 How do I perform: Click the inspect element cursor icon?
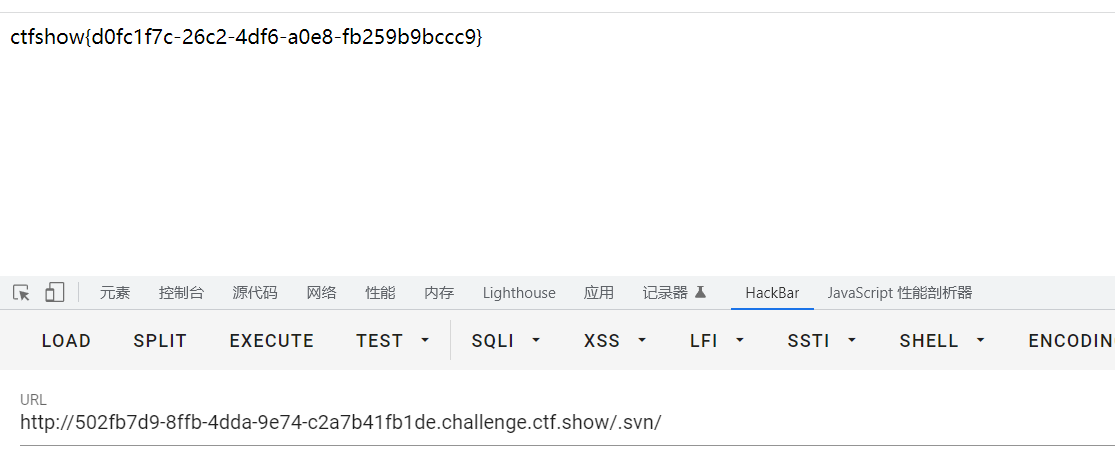click(x=21, y=292)
